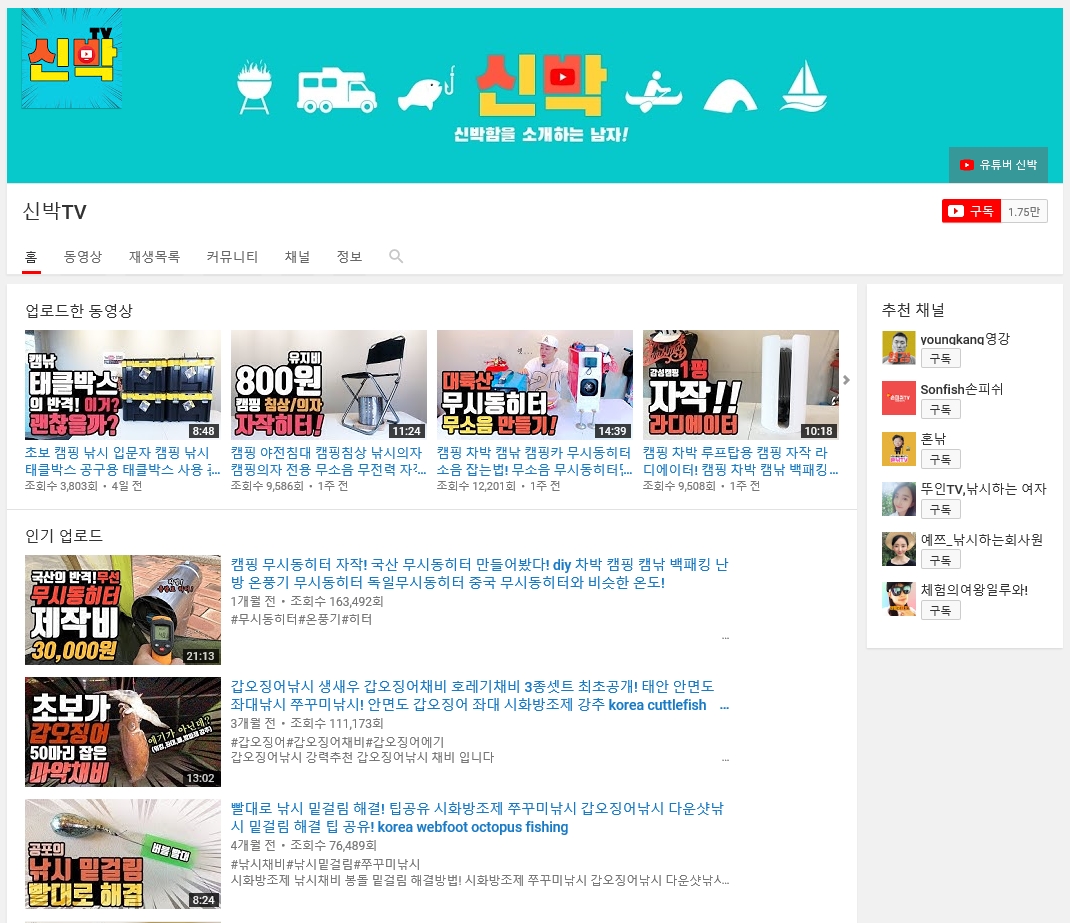Toggle subscription for youngkang영강 channel
Image resolution: width=1070 pixels, height=923 pixels.
click(x=940, y=359)
